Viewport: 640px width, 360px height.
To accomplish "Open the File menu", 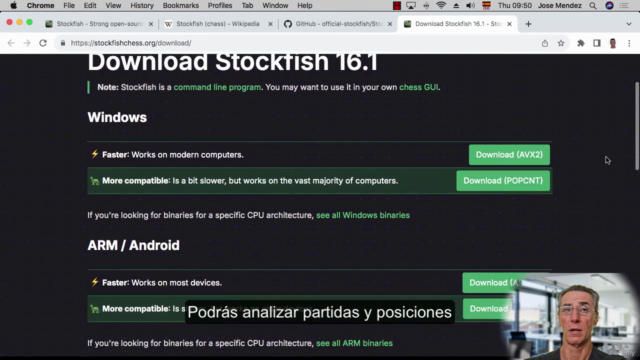I will (x=69, y=6).
